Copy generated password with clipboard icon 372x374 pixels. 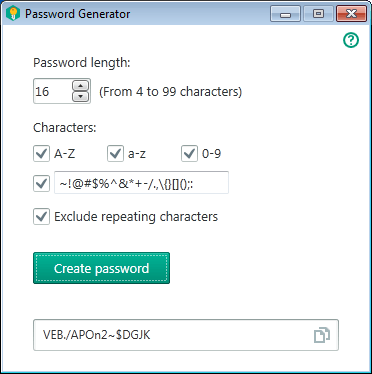pyautogui.click(x=322, y=335)
